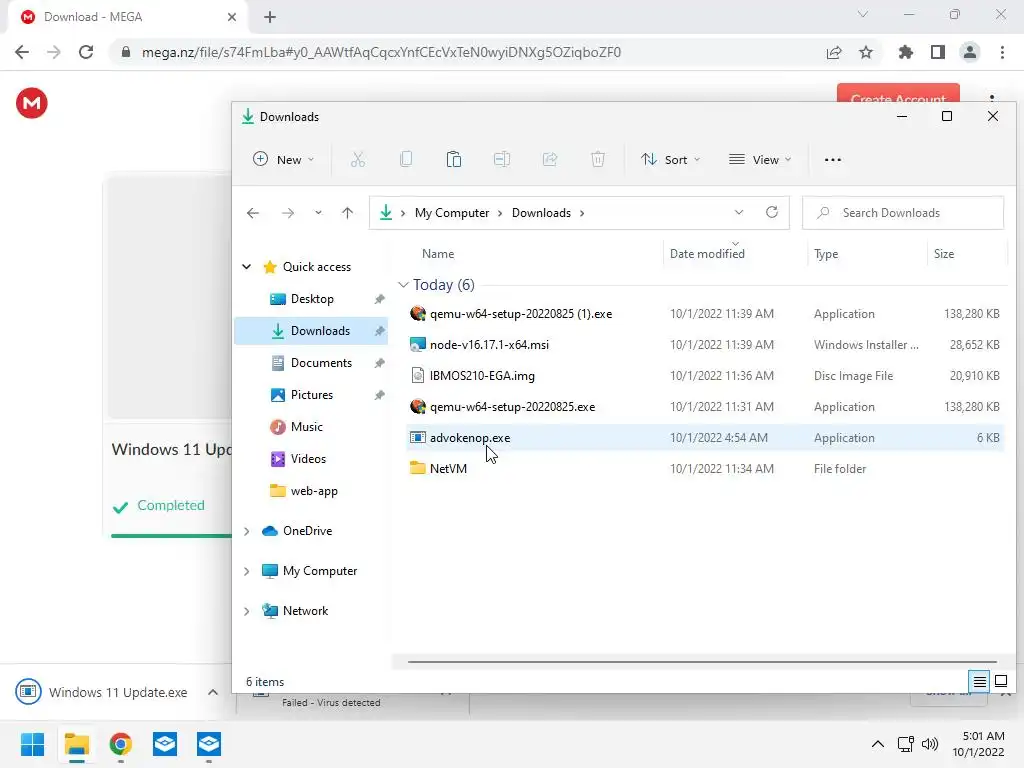1024x768 pixels.
Task: Click the MEGA logo on the webpage
Action: pos(31,103)
